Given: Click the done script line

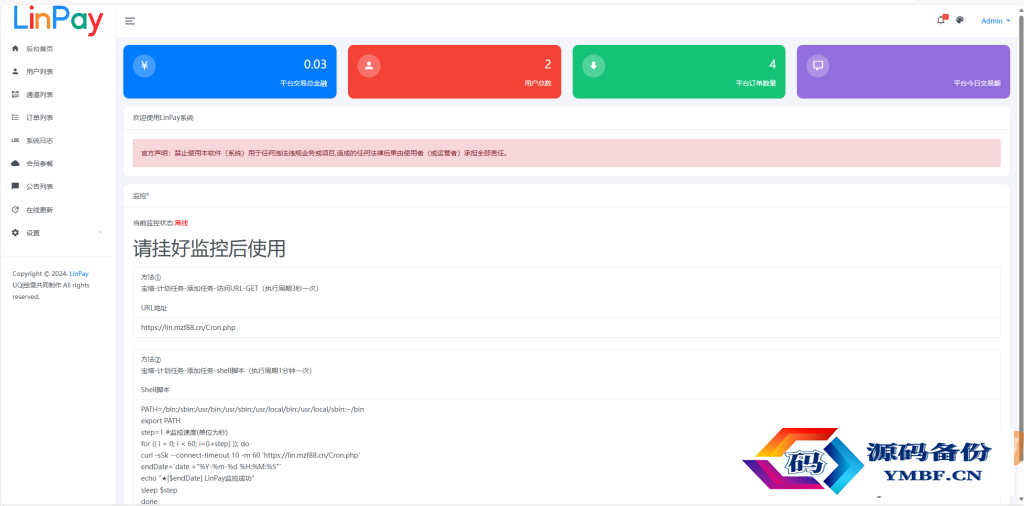Looking at the screenshot, I should click(149, 501).
